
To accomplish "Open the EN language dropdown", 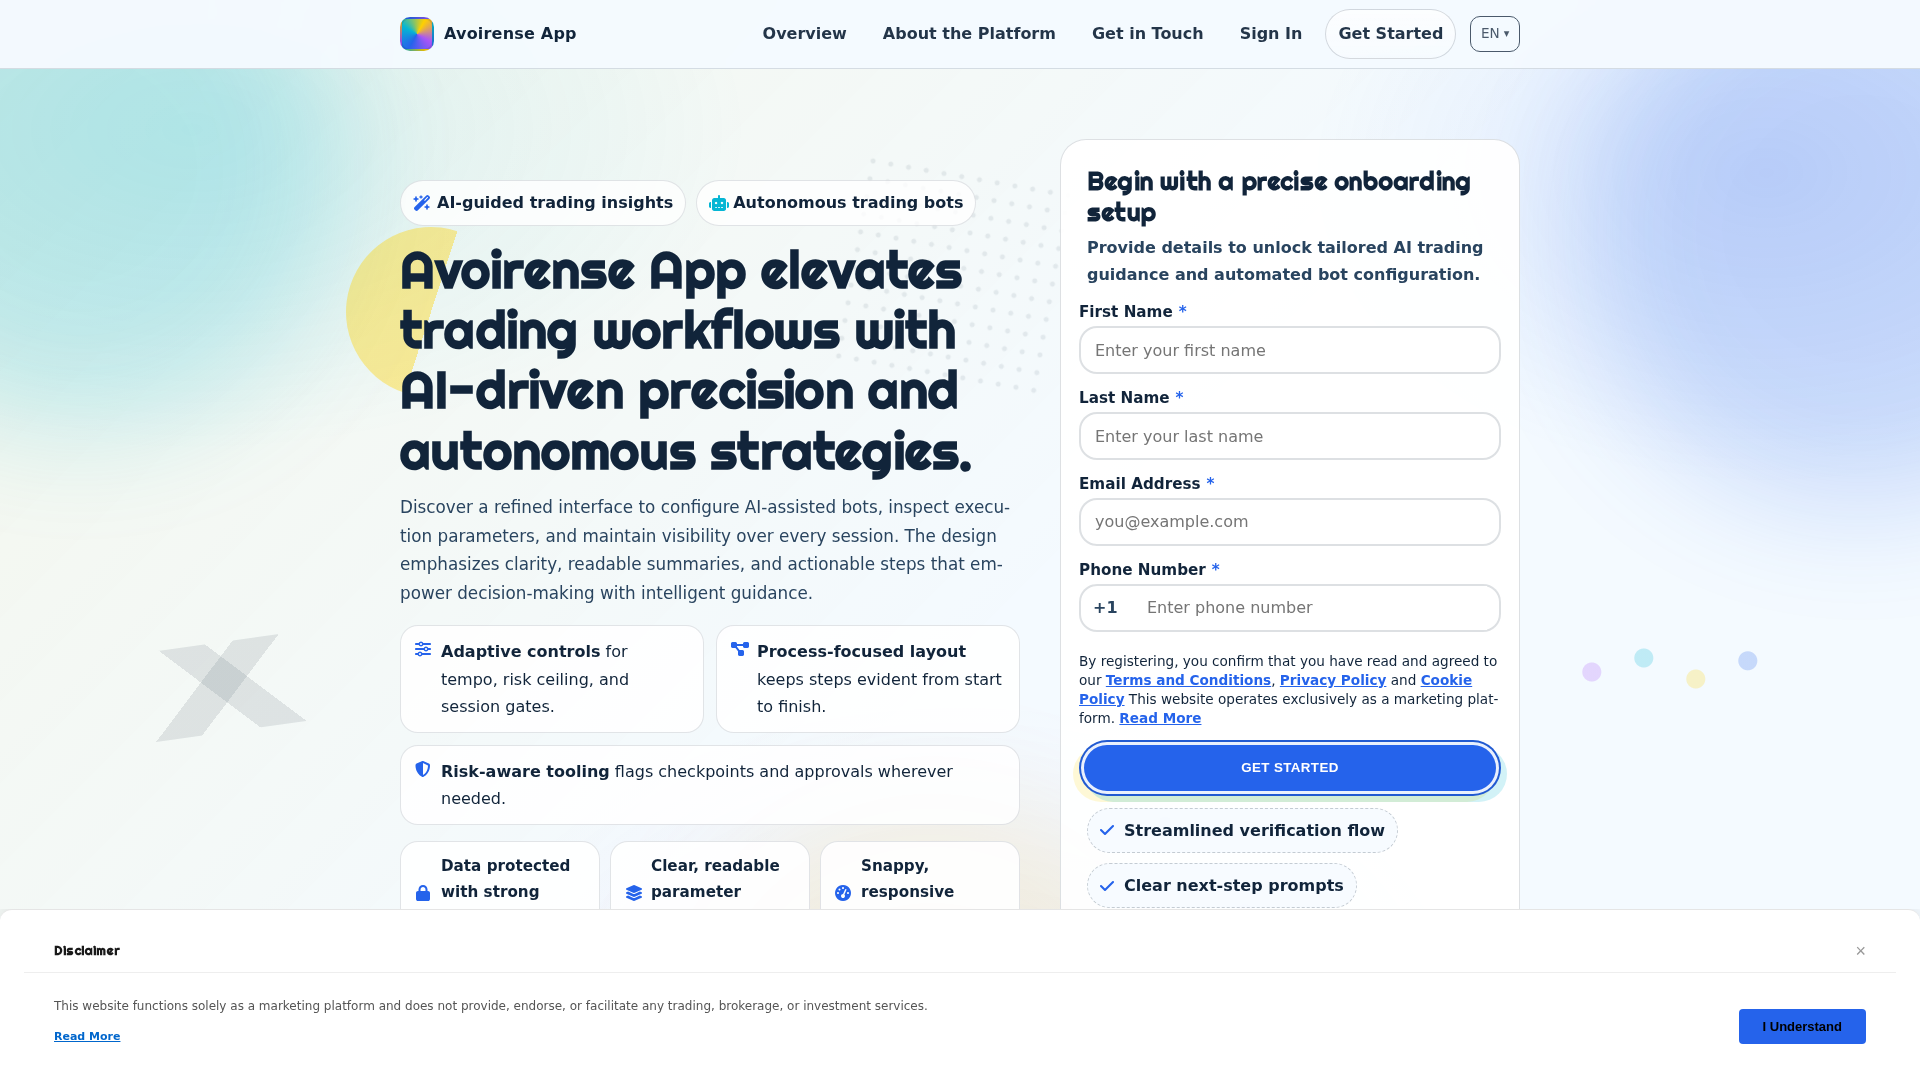I will [1495, 34].
